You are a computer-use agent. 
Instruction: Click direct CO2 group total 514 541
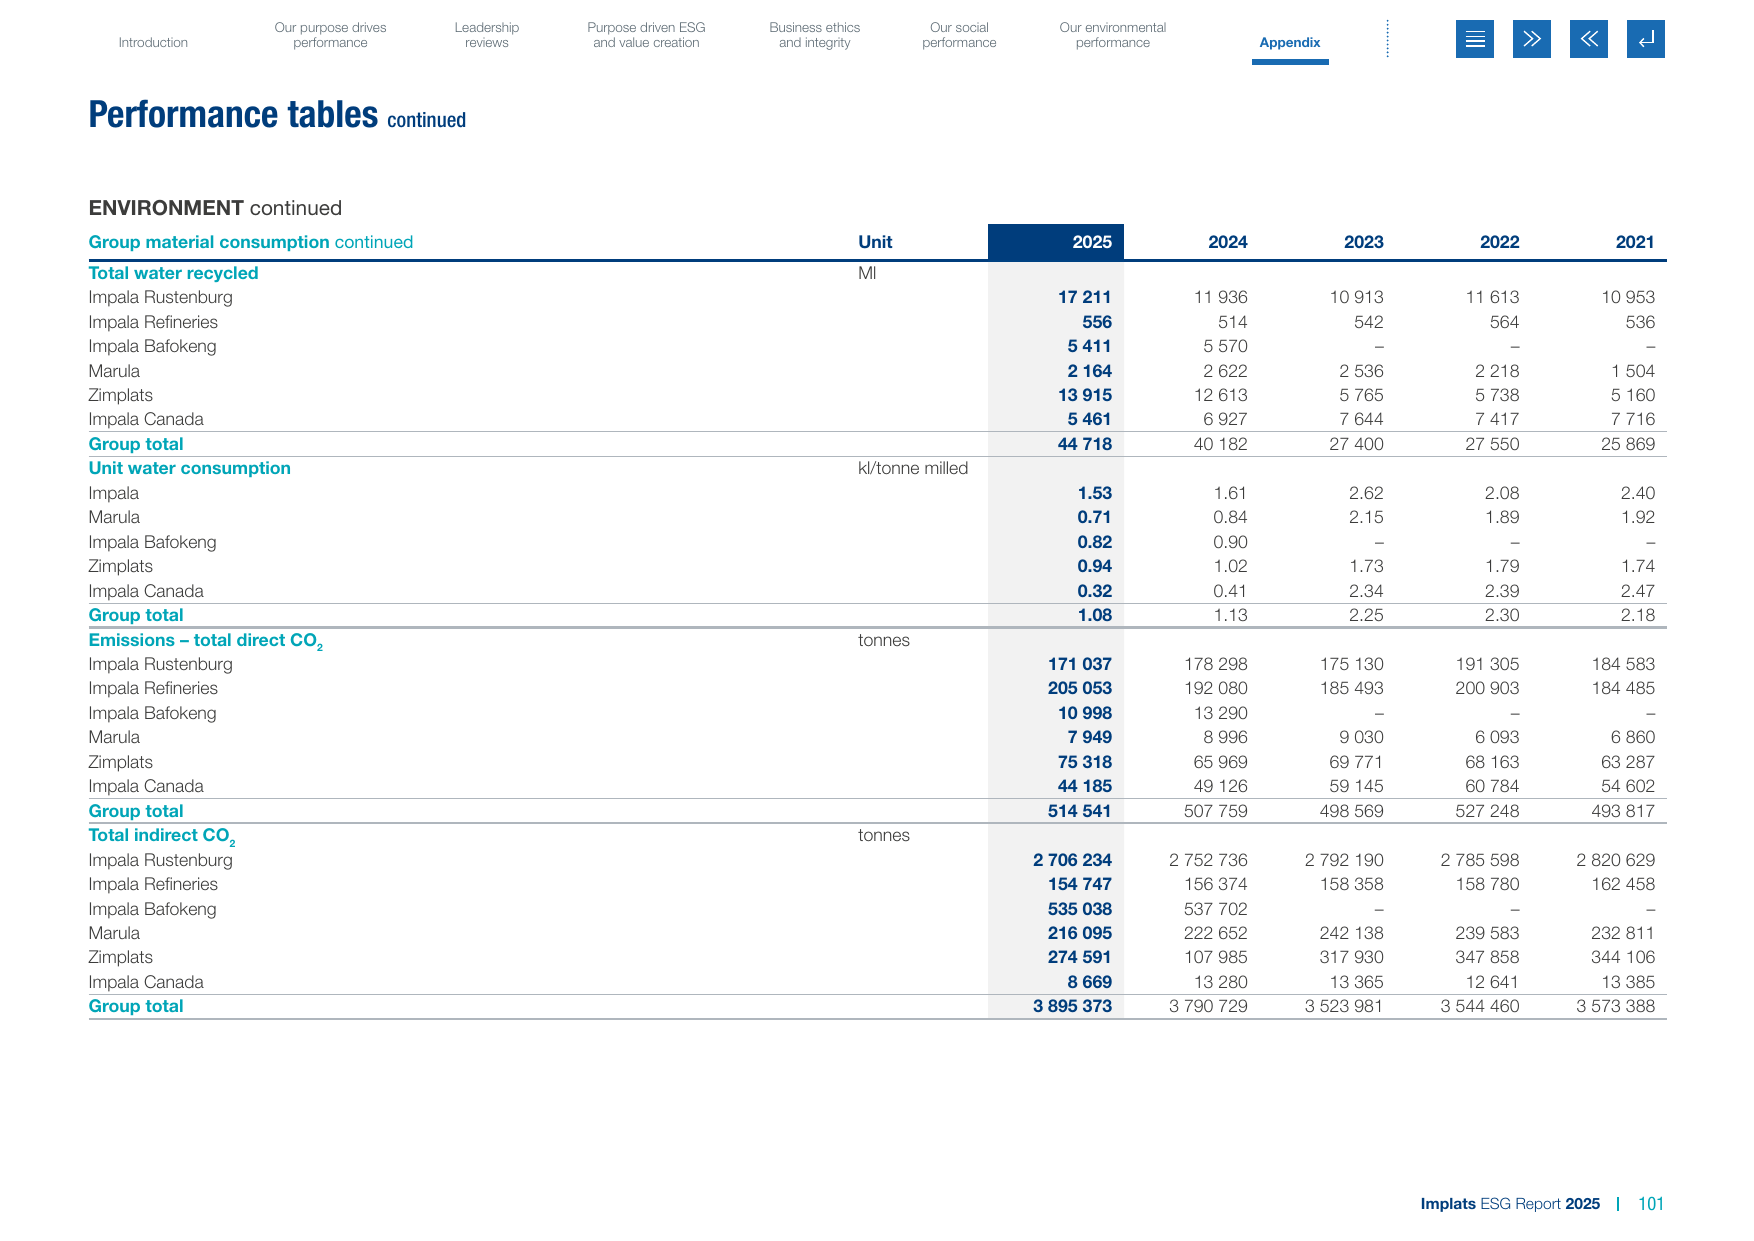pos(1080,811)
